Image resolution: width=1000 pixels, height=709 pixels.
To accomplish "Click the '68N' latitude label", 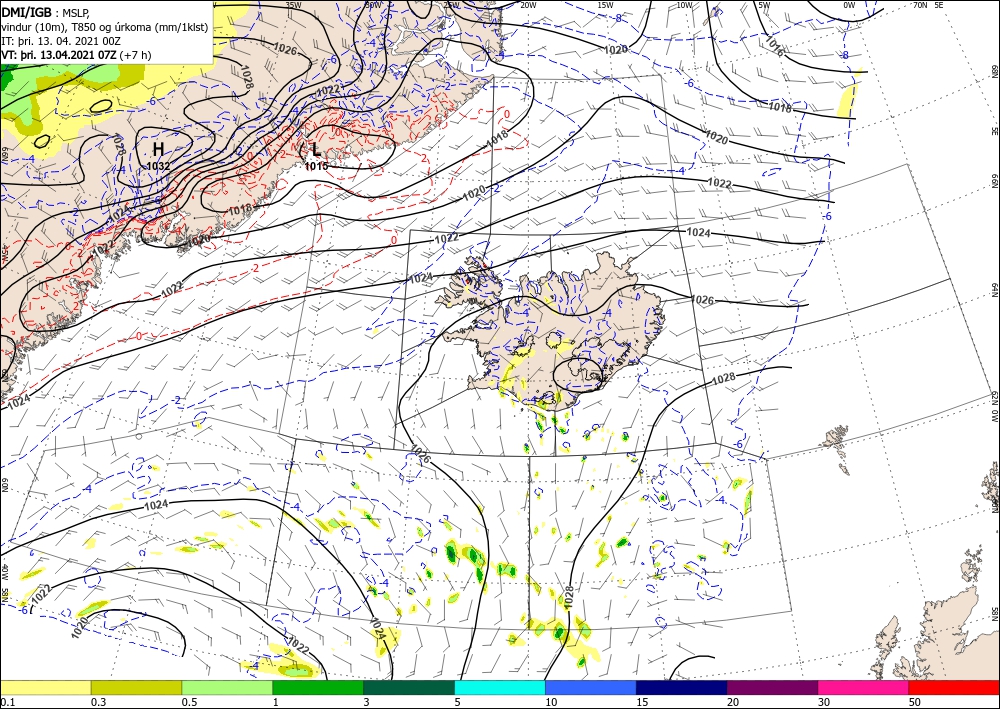I will pyautogui.click(x=994, y=71).
